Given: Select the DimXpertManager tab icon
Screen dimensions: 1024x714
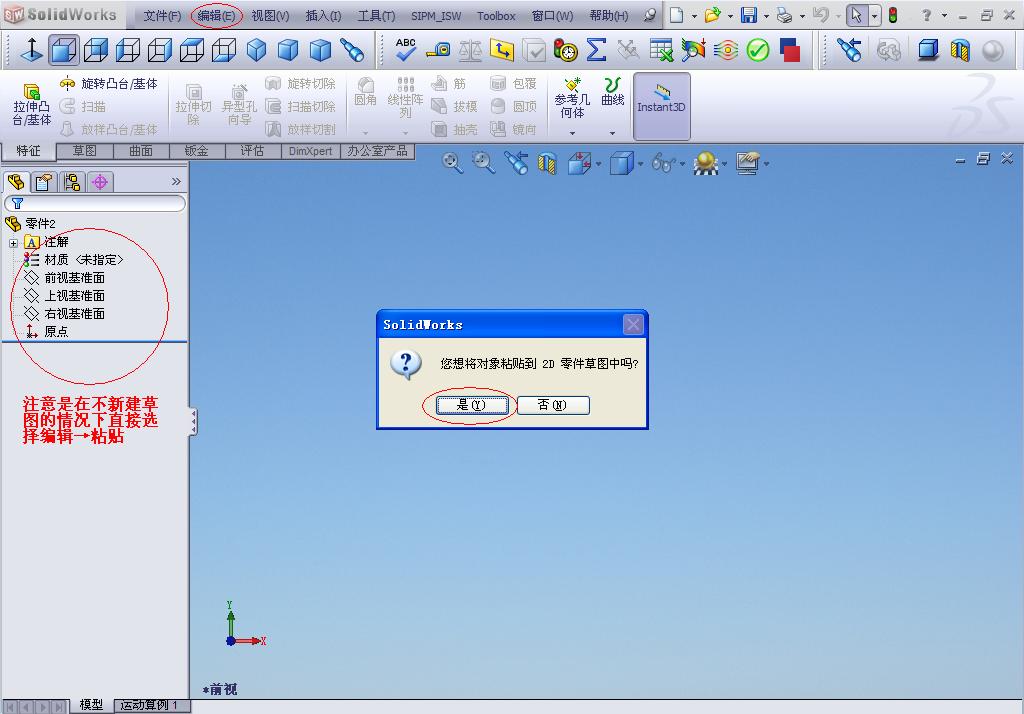Looking at the screenshot, I should [100, 182].
